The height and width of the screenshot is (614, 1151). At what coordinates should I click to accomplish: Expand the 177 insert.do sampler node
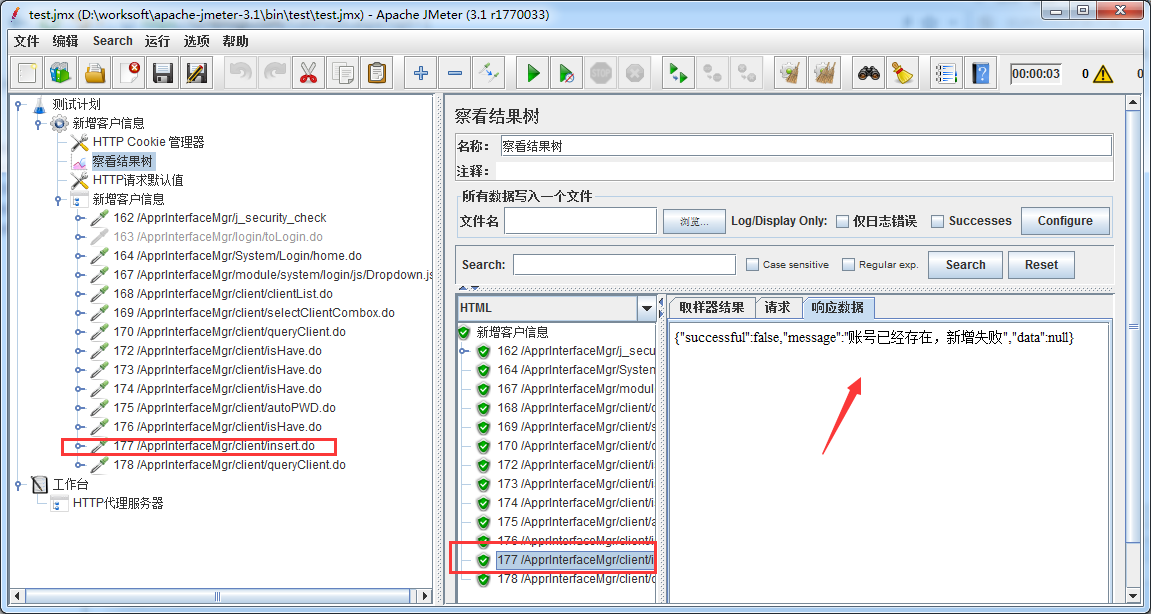tap(79, 446)
